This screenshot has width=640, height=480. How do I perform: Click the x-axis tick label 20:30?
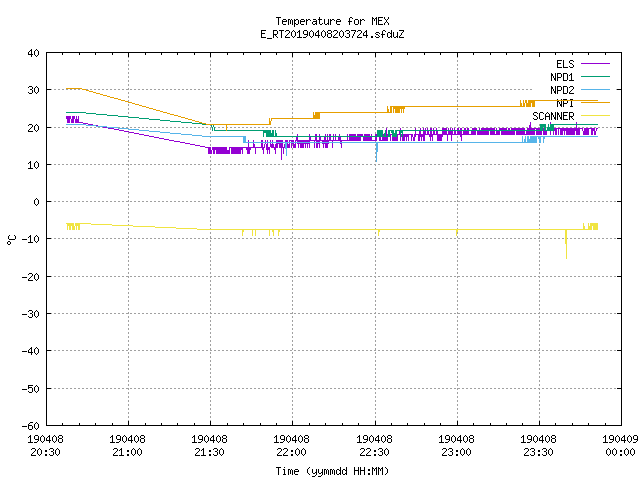pos(45,452)
